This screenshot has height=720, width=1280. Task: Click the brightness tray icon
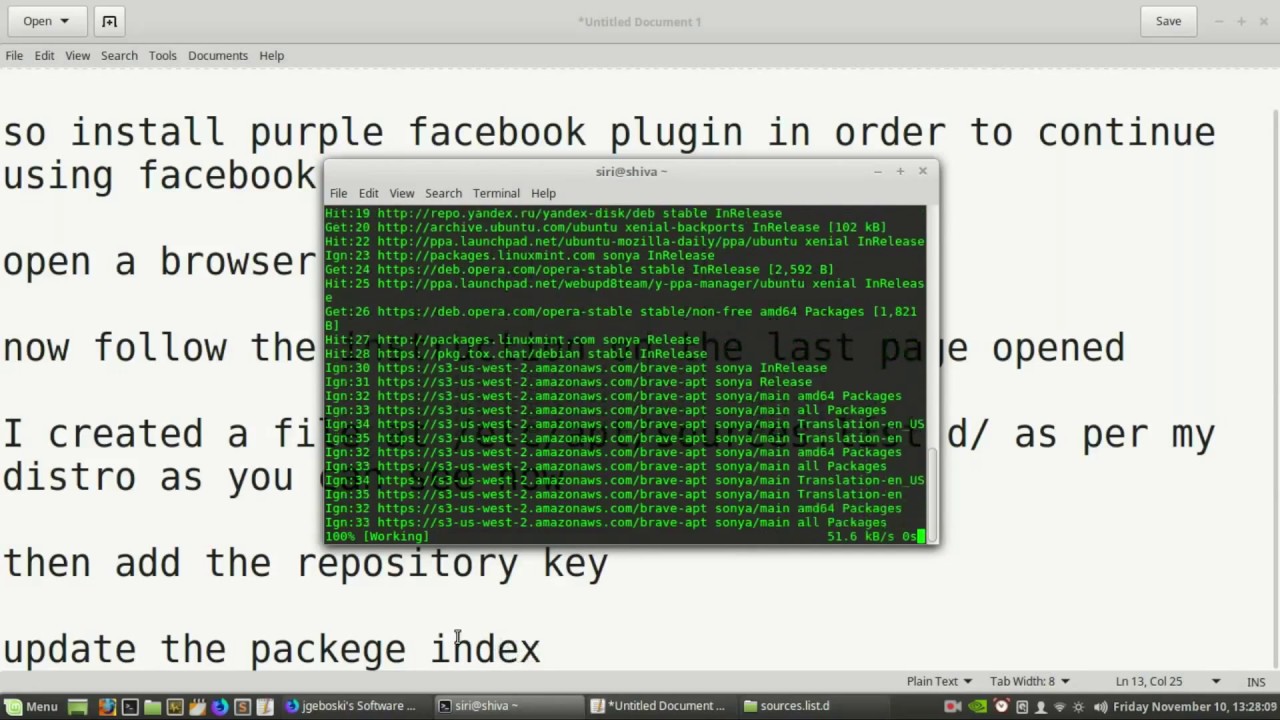1078,707
